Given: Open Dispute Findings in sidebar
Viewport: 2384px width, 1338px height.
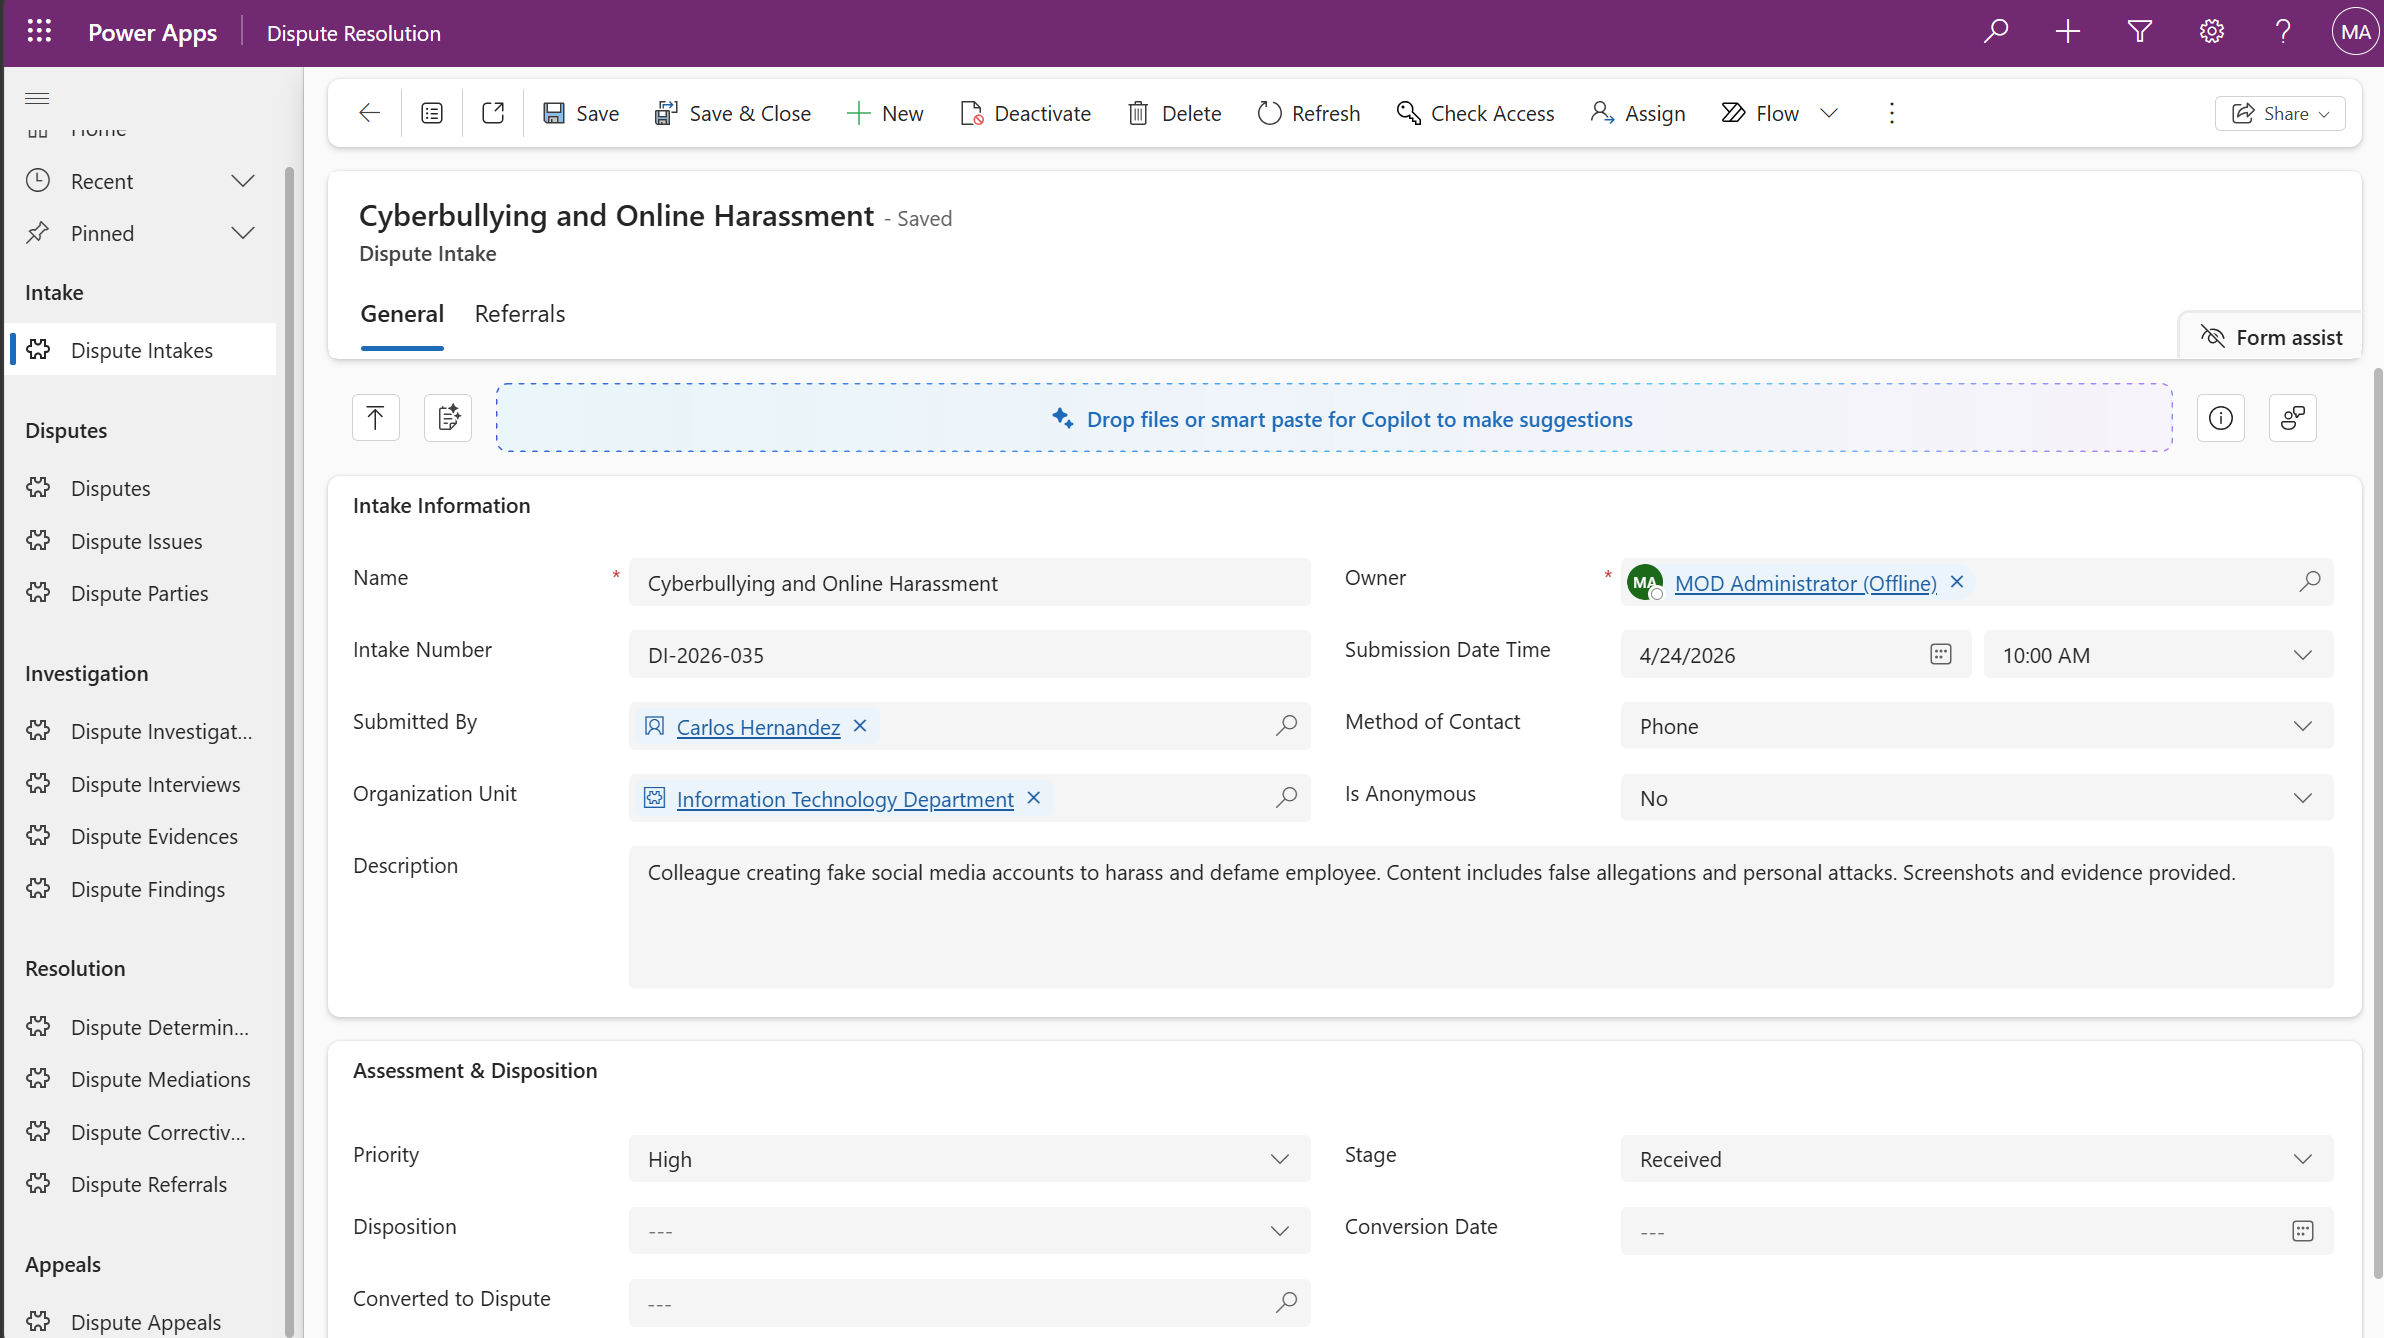Looking at the screenshot, I should click(148, 889).
